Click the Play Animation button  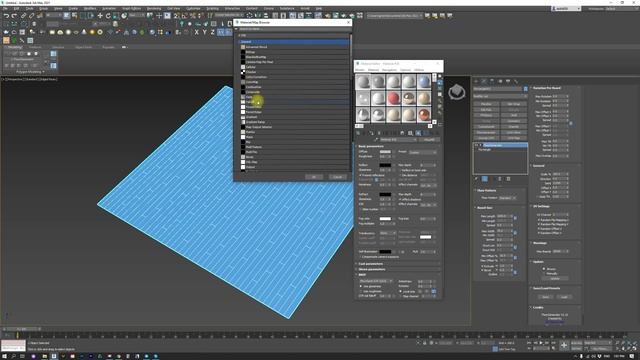[541, 343]
